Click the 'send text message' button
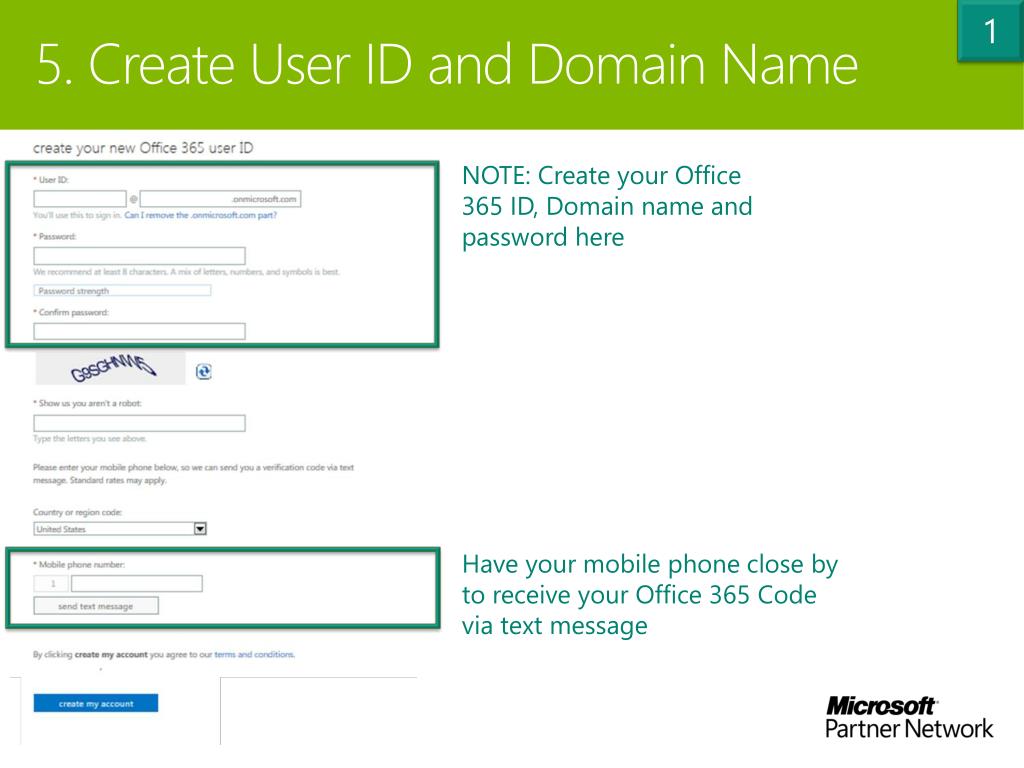This screenshot has height=768, width=1024. pyautogui.click(x=95, y=606)
